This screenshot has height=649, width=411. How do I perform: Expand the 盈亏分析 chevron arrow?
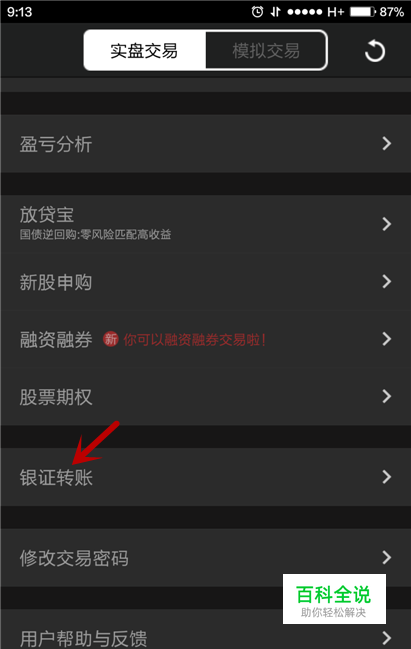[387, 143]
